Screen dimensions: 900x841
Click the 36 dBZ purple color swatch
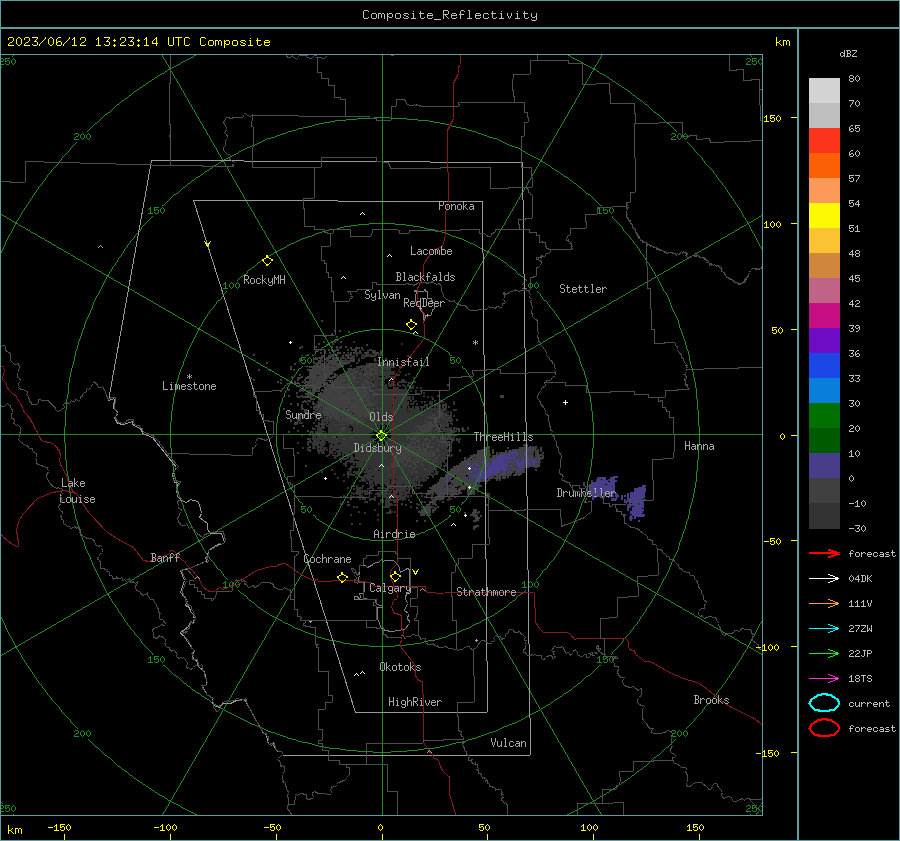(x=824, y=341)
